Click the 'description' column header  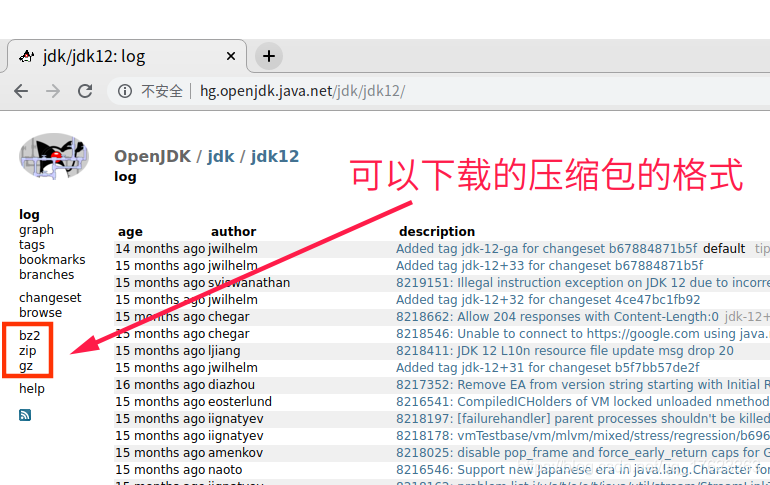tap(437, 232)
